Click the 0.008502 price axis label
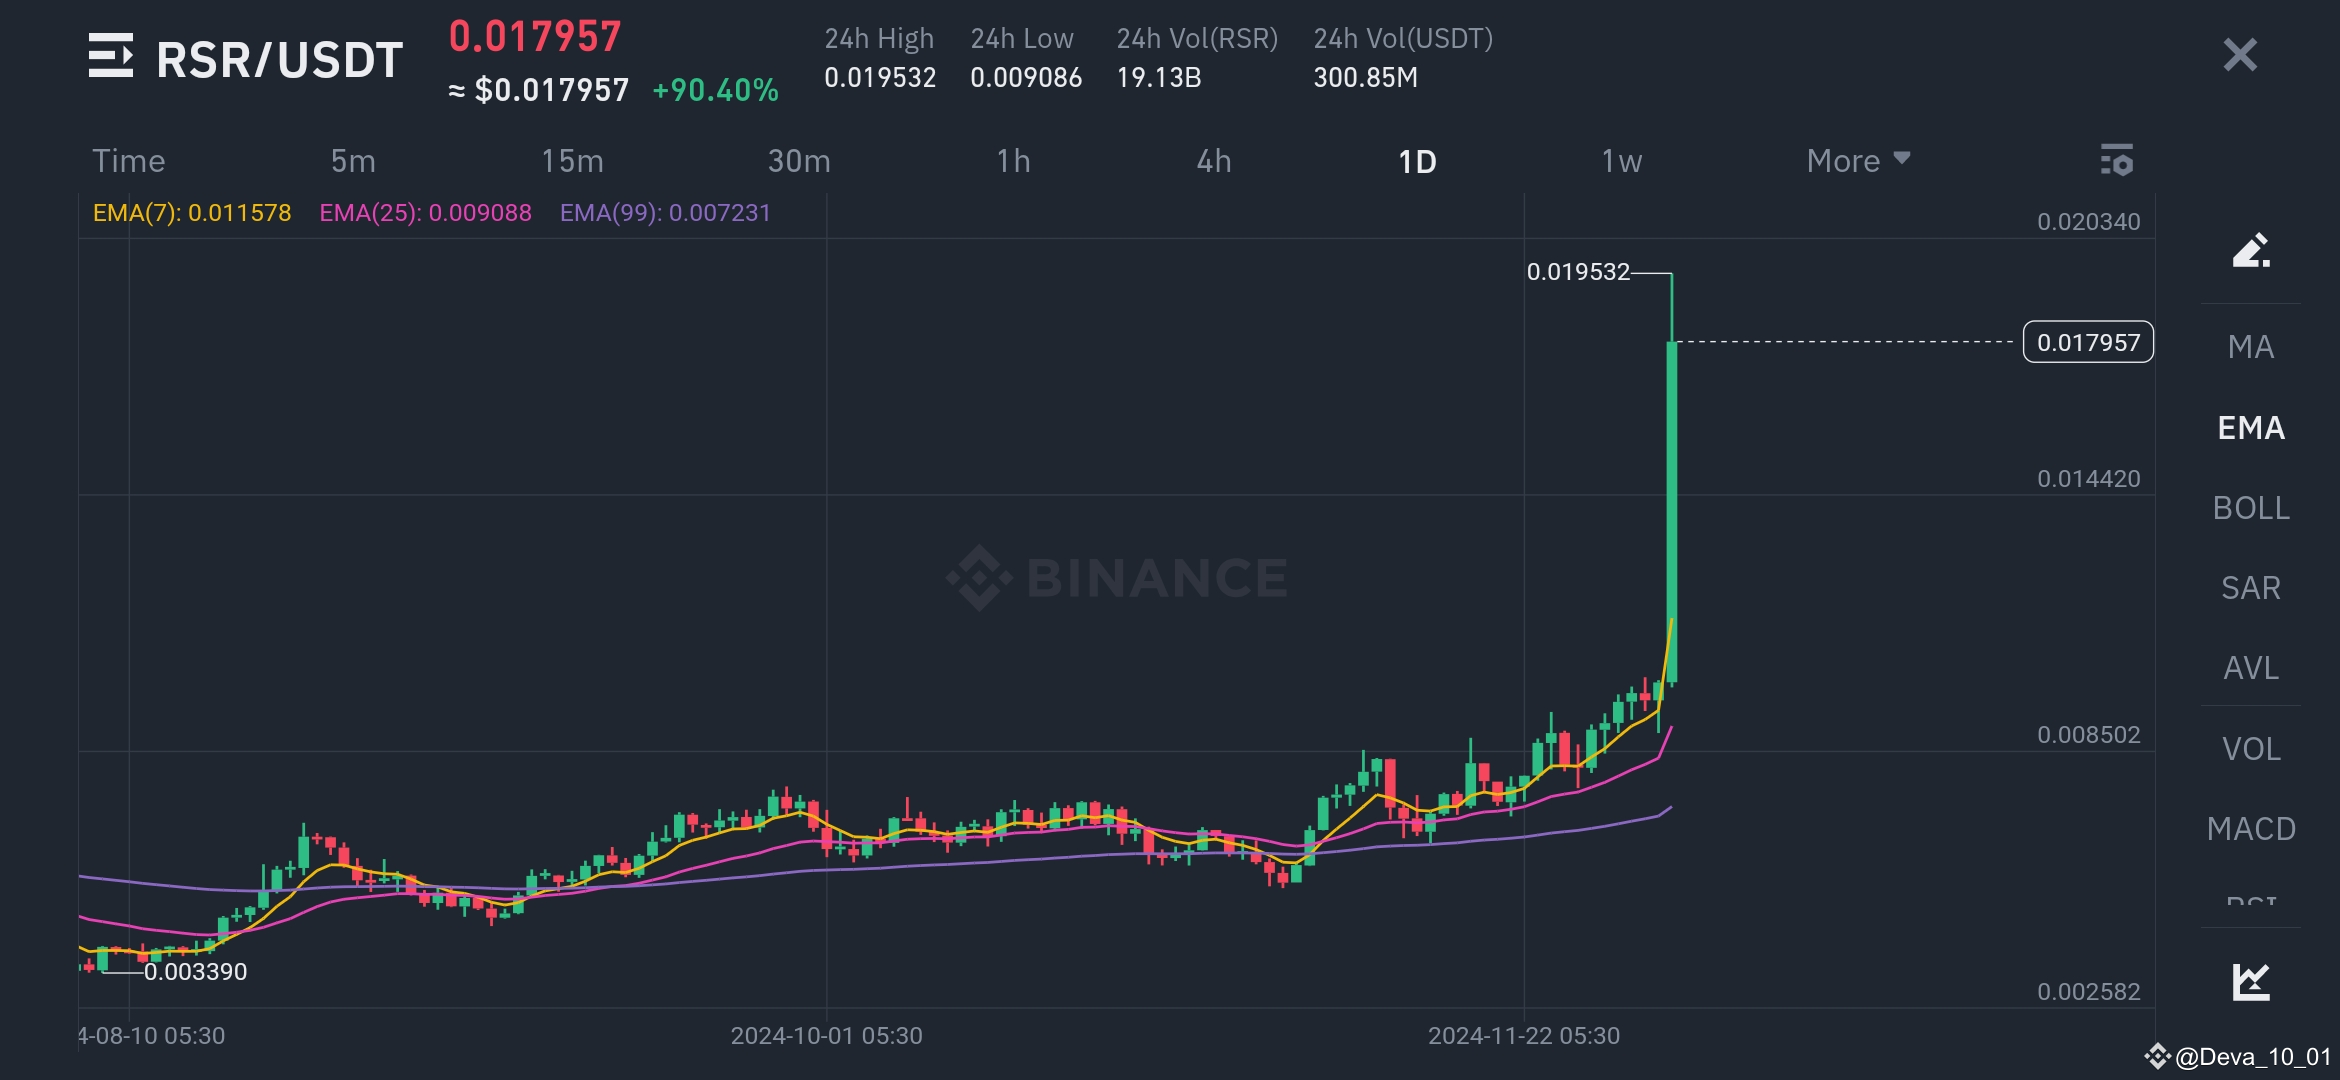 click(2089, 735)
